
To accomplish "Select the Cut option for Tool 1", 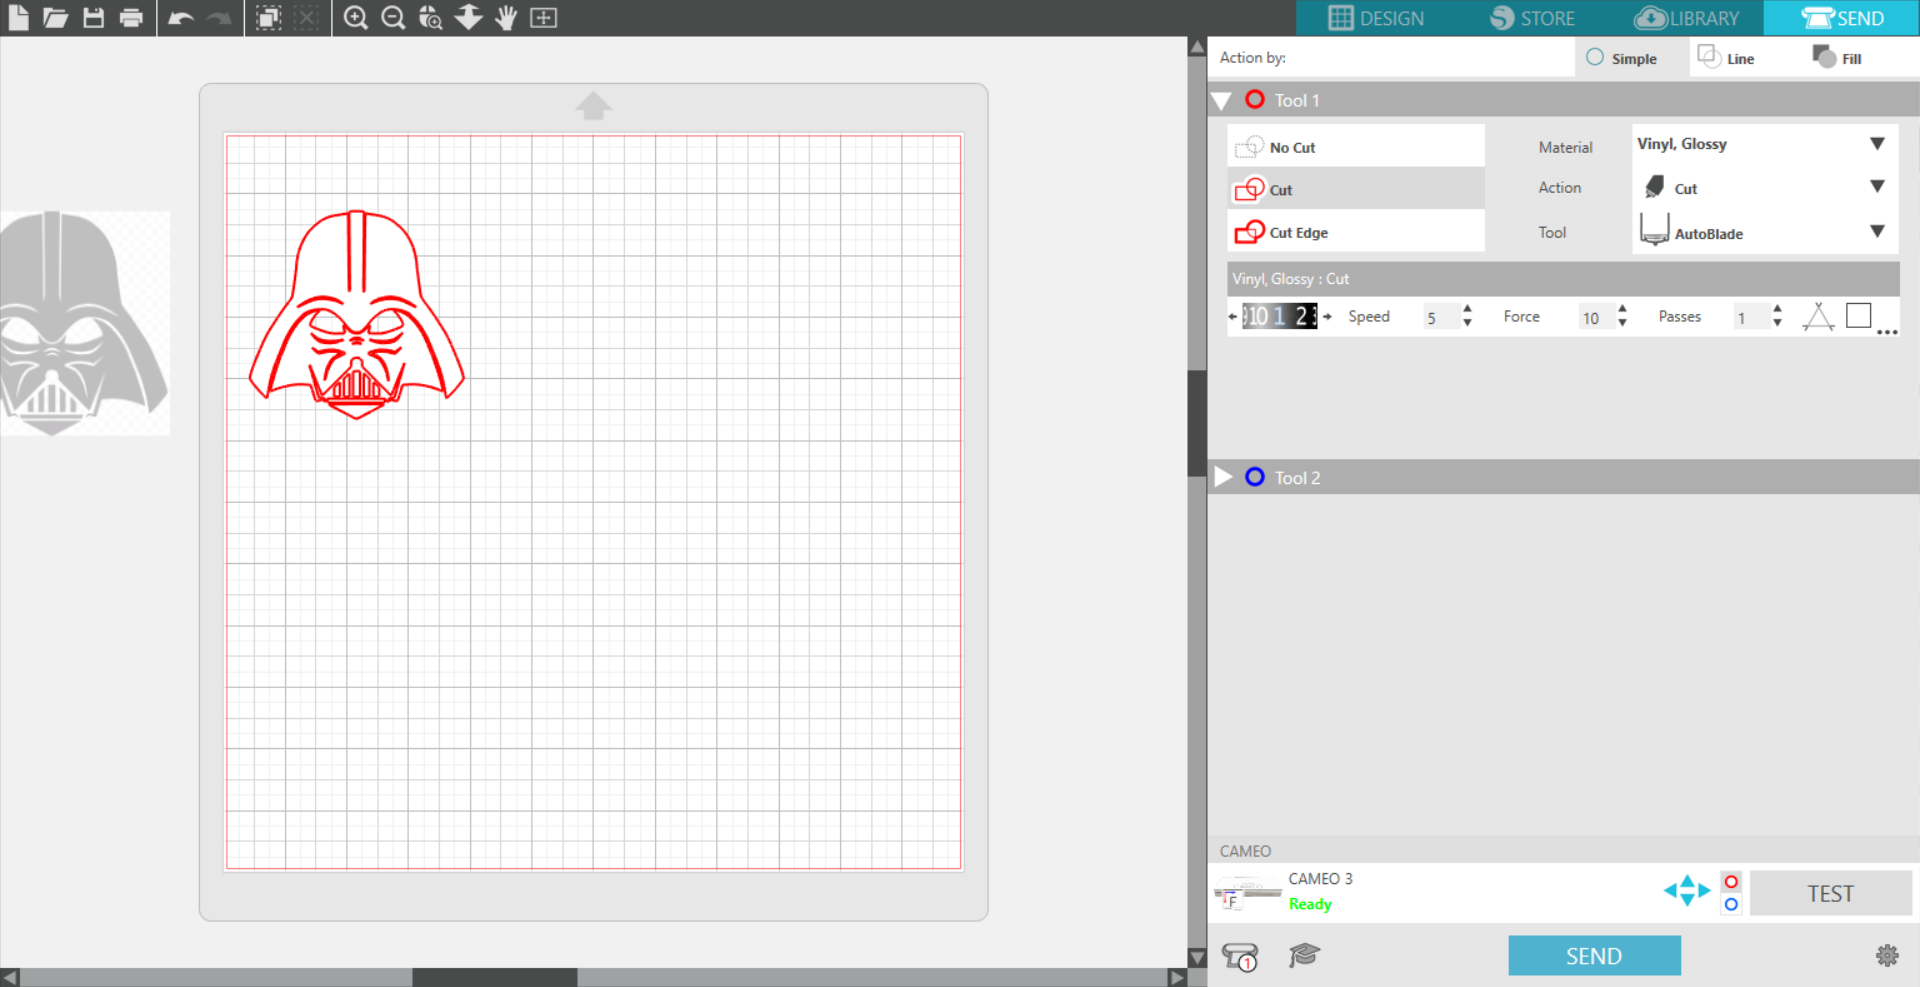I will tap(1356, 189).
